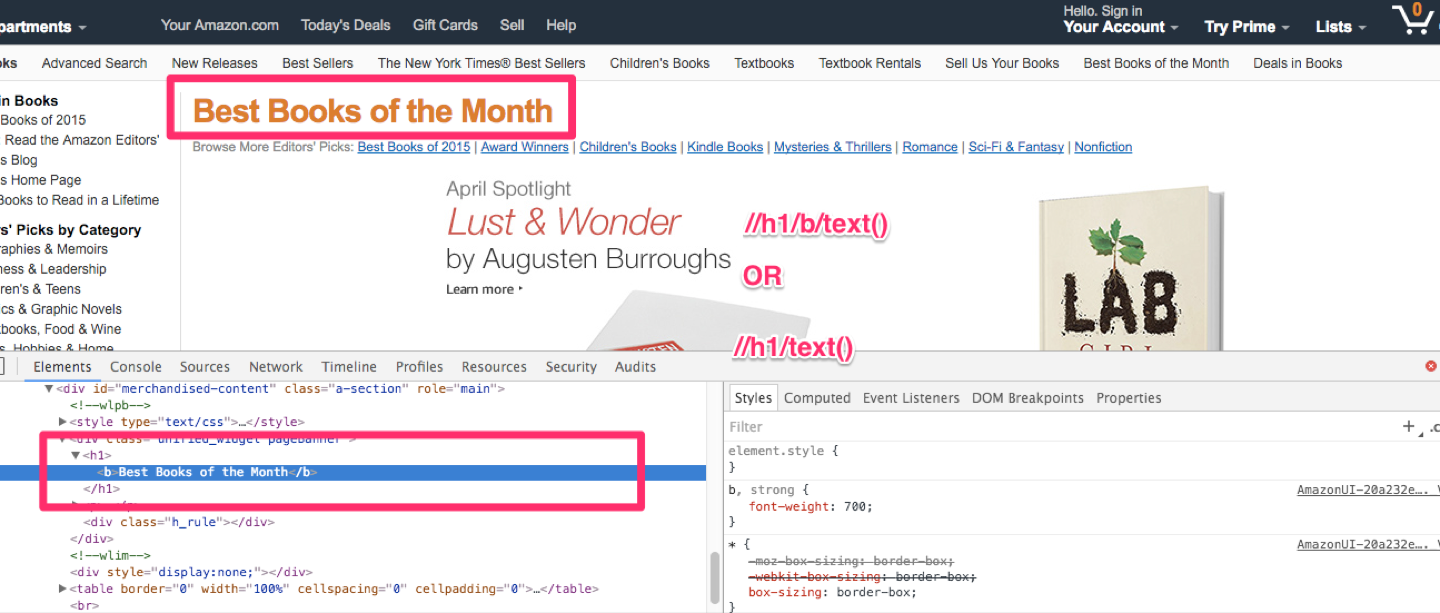Switch to the Properties tab
The image size is (1440, 613).
pyautogui.click(x=1129, y=398)
